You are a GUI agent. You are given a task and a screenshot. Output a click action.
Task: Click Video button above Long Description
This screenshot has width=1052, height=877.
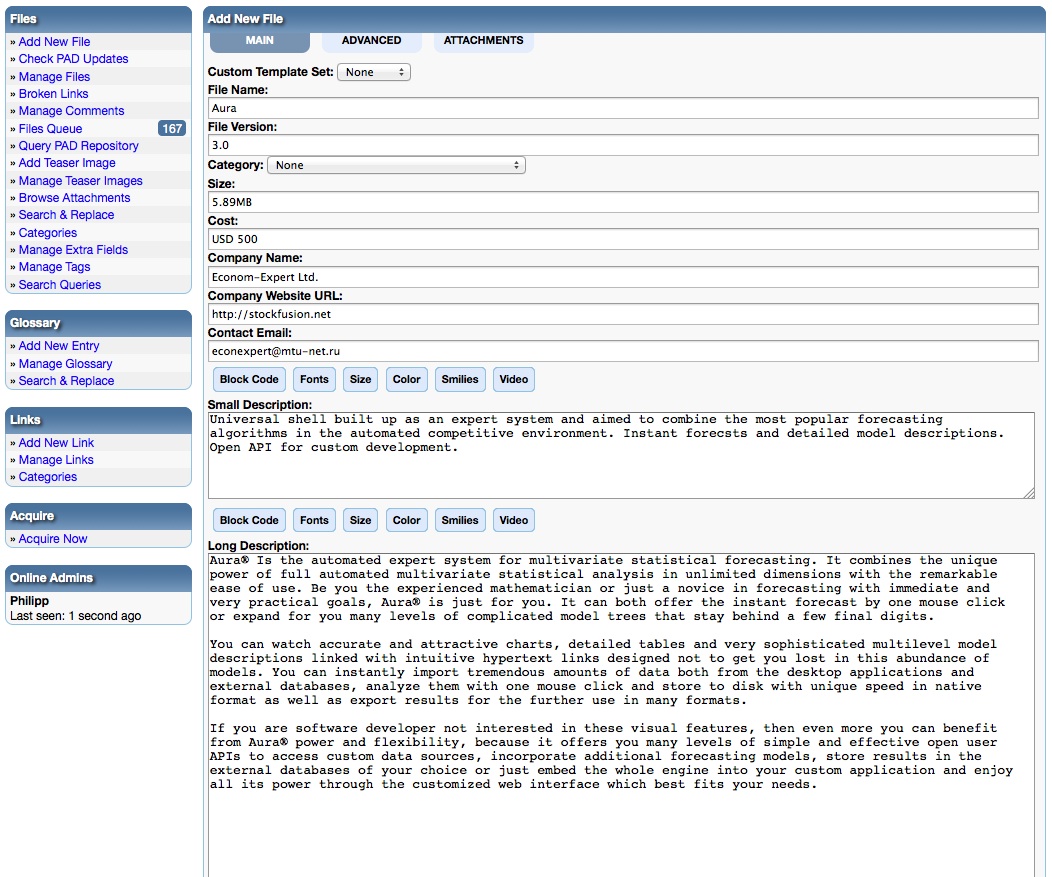(513, 520)
